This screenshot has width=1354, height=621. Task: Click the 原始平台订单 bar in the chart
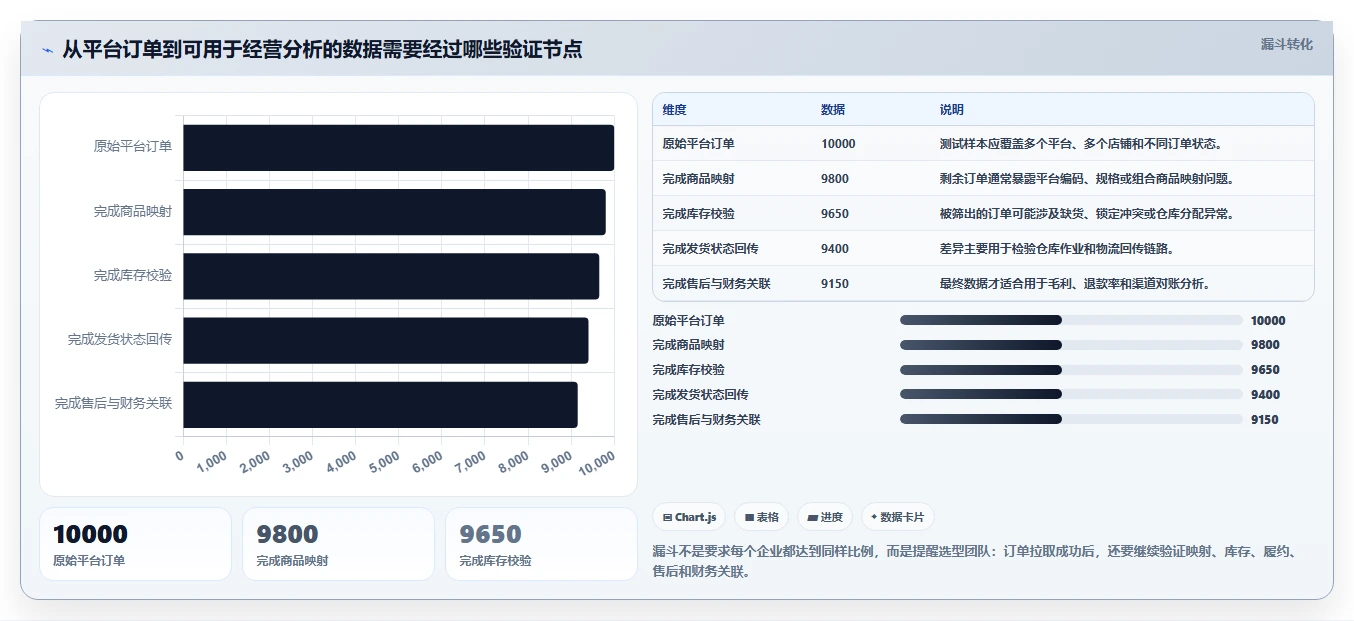[398, 147]
